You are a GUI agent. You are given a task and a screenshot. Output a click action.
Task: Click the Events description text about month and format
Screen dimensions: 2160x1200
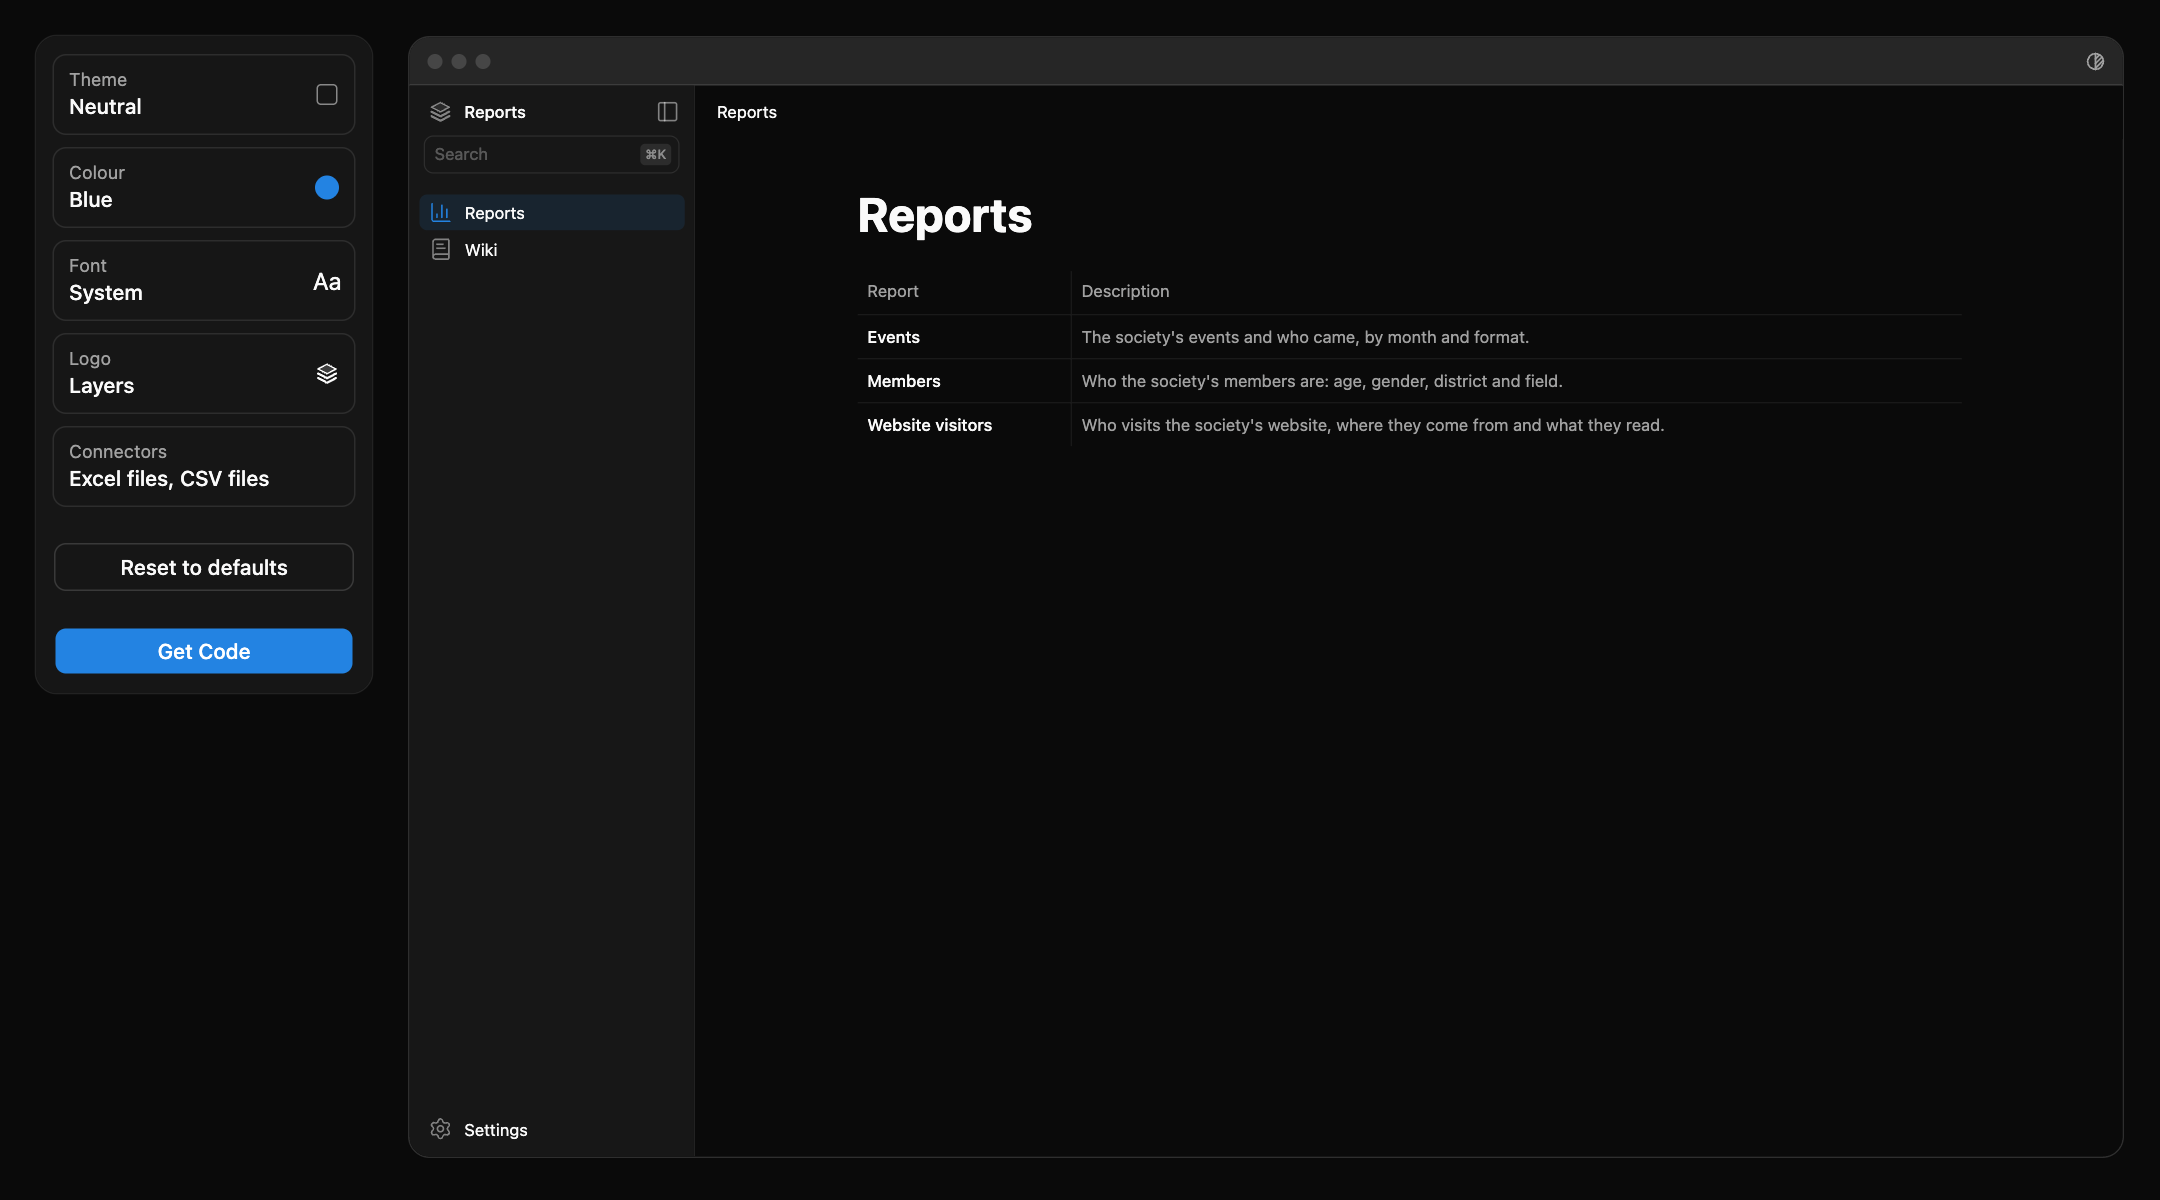pos(1305,337)
